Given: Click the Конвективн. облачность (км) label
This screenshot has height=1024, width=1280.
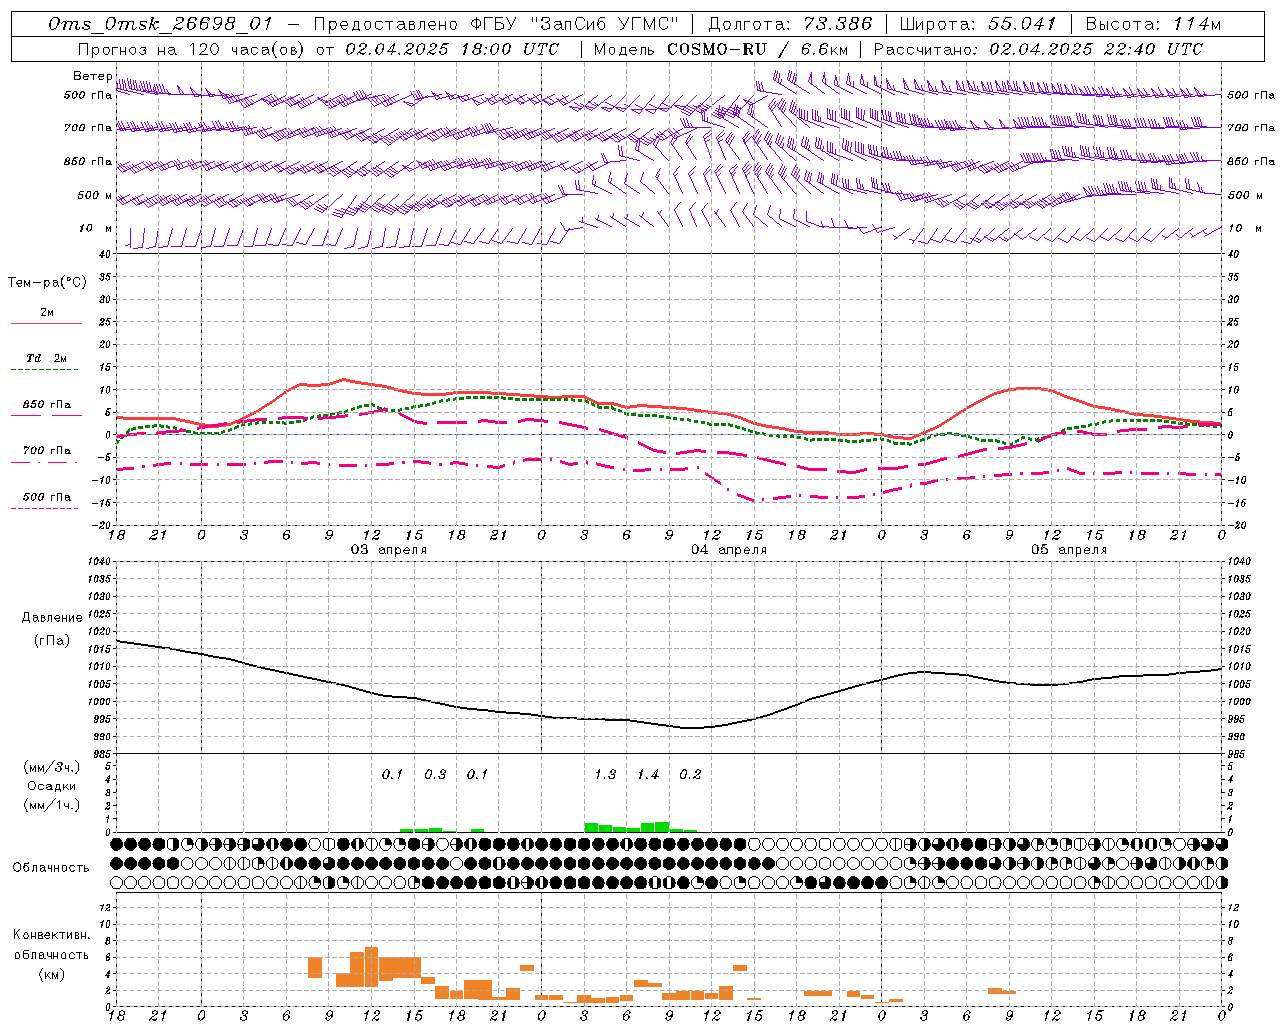Looking at the screenshot, I should pos(51,954).
